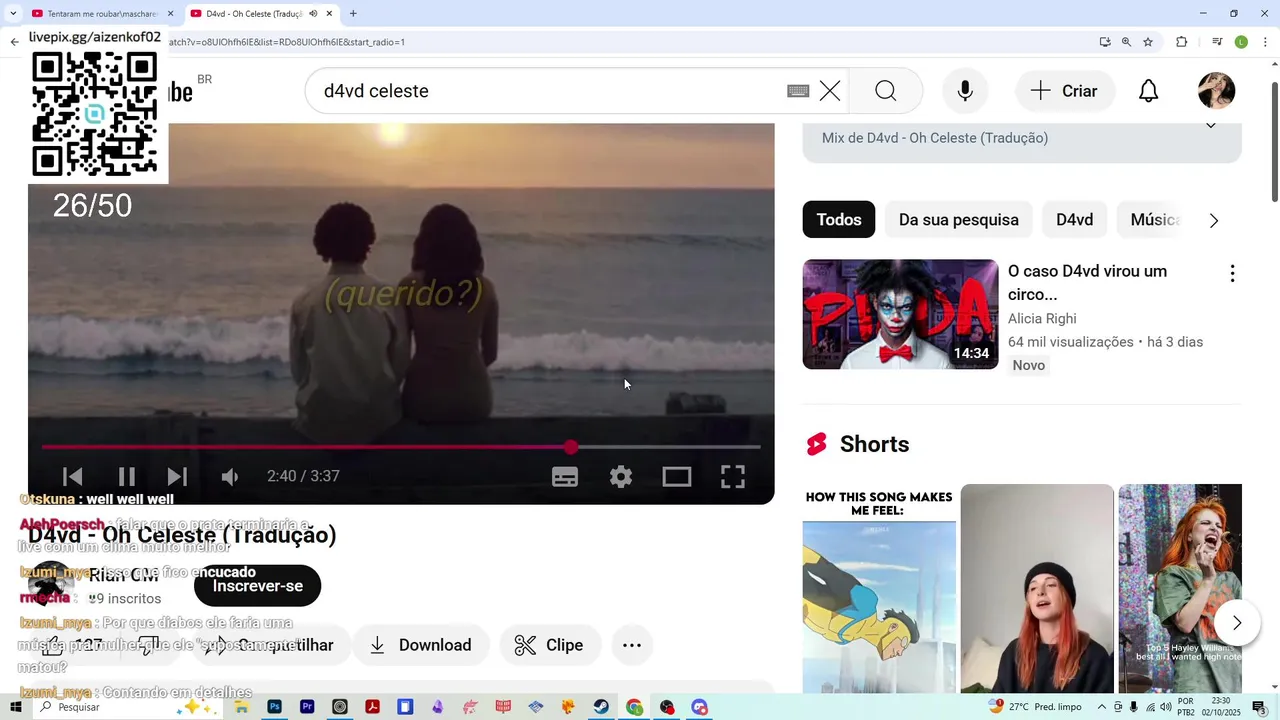Open the weather widget showing 27°C
This screenshot has height=720, width=1280.
tap(1035, 707)
